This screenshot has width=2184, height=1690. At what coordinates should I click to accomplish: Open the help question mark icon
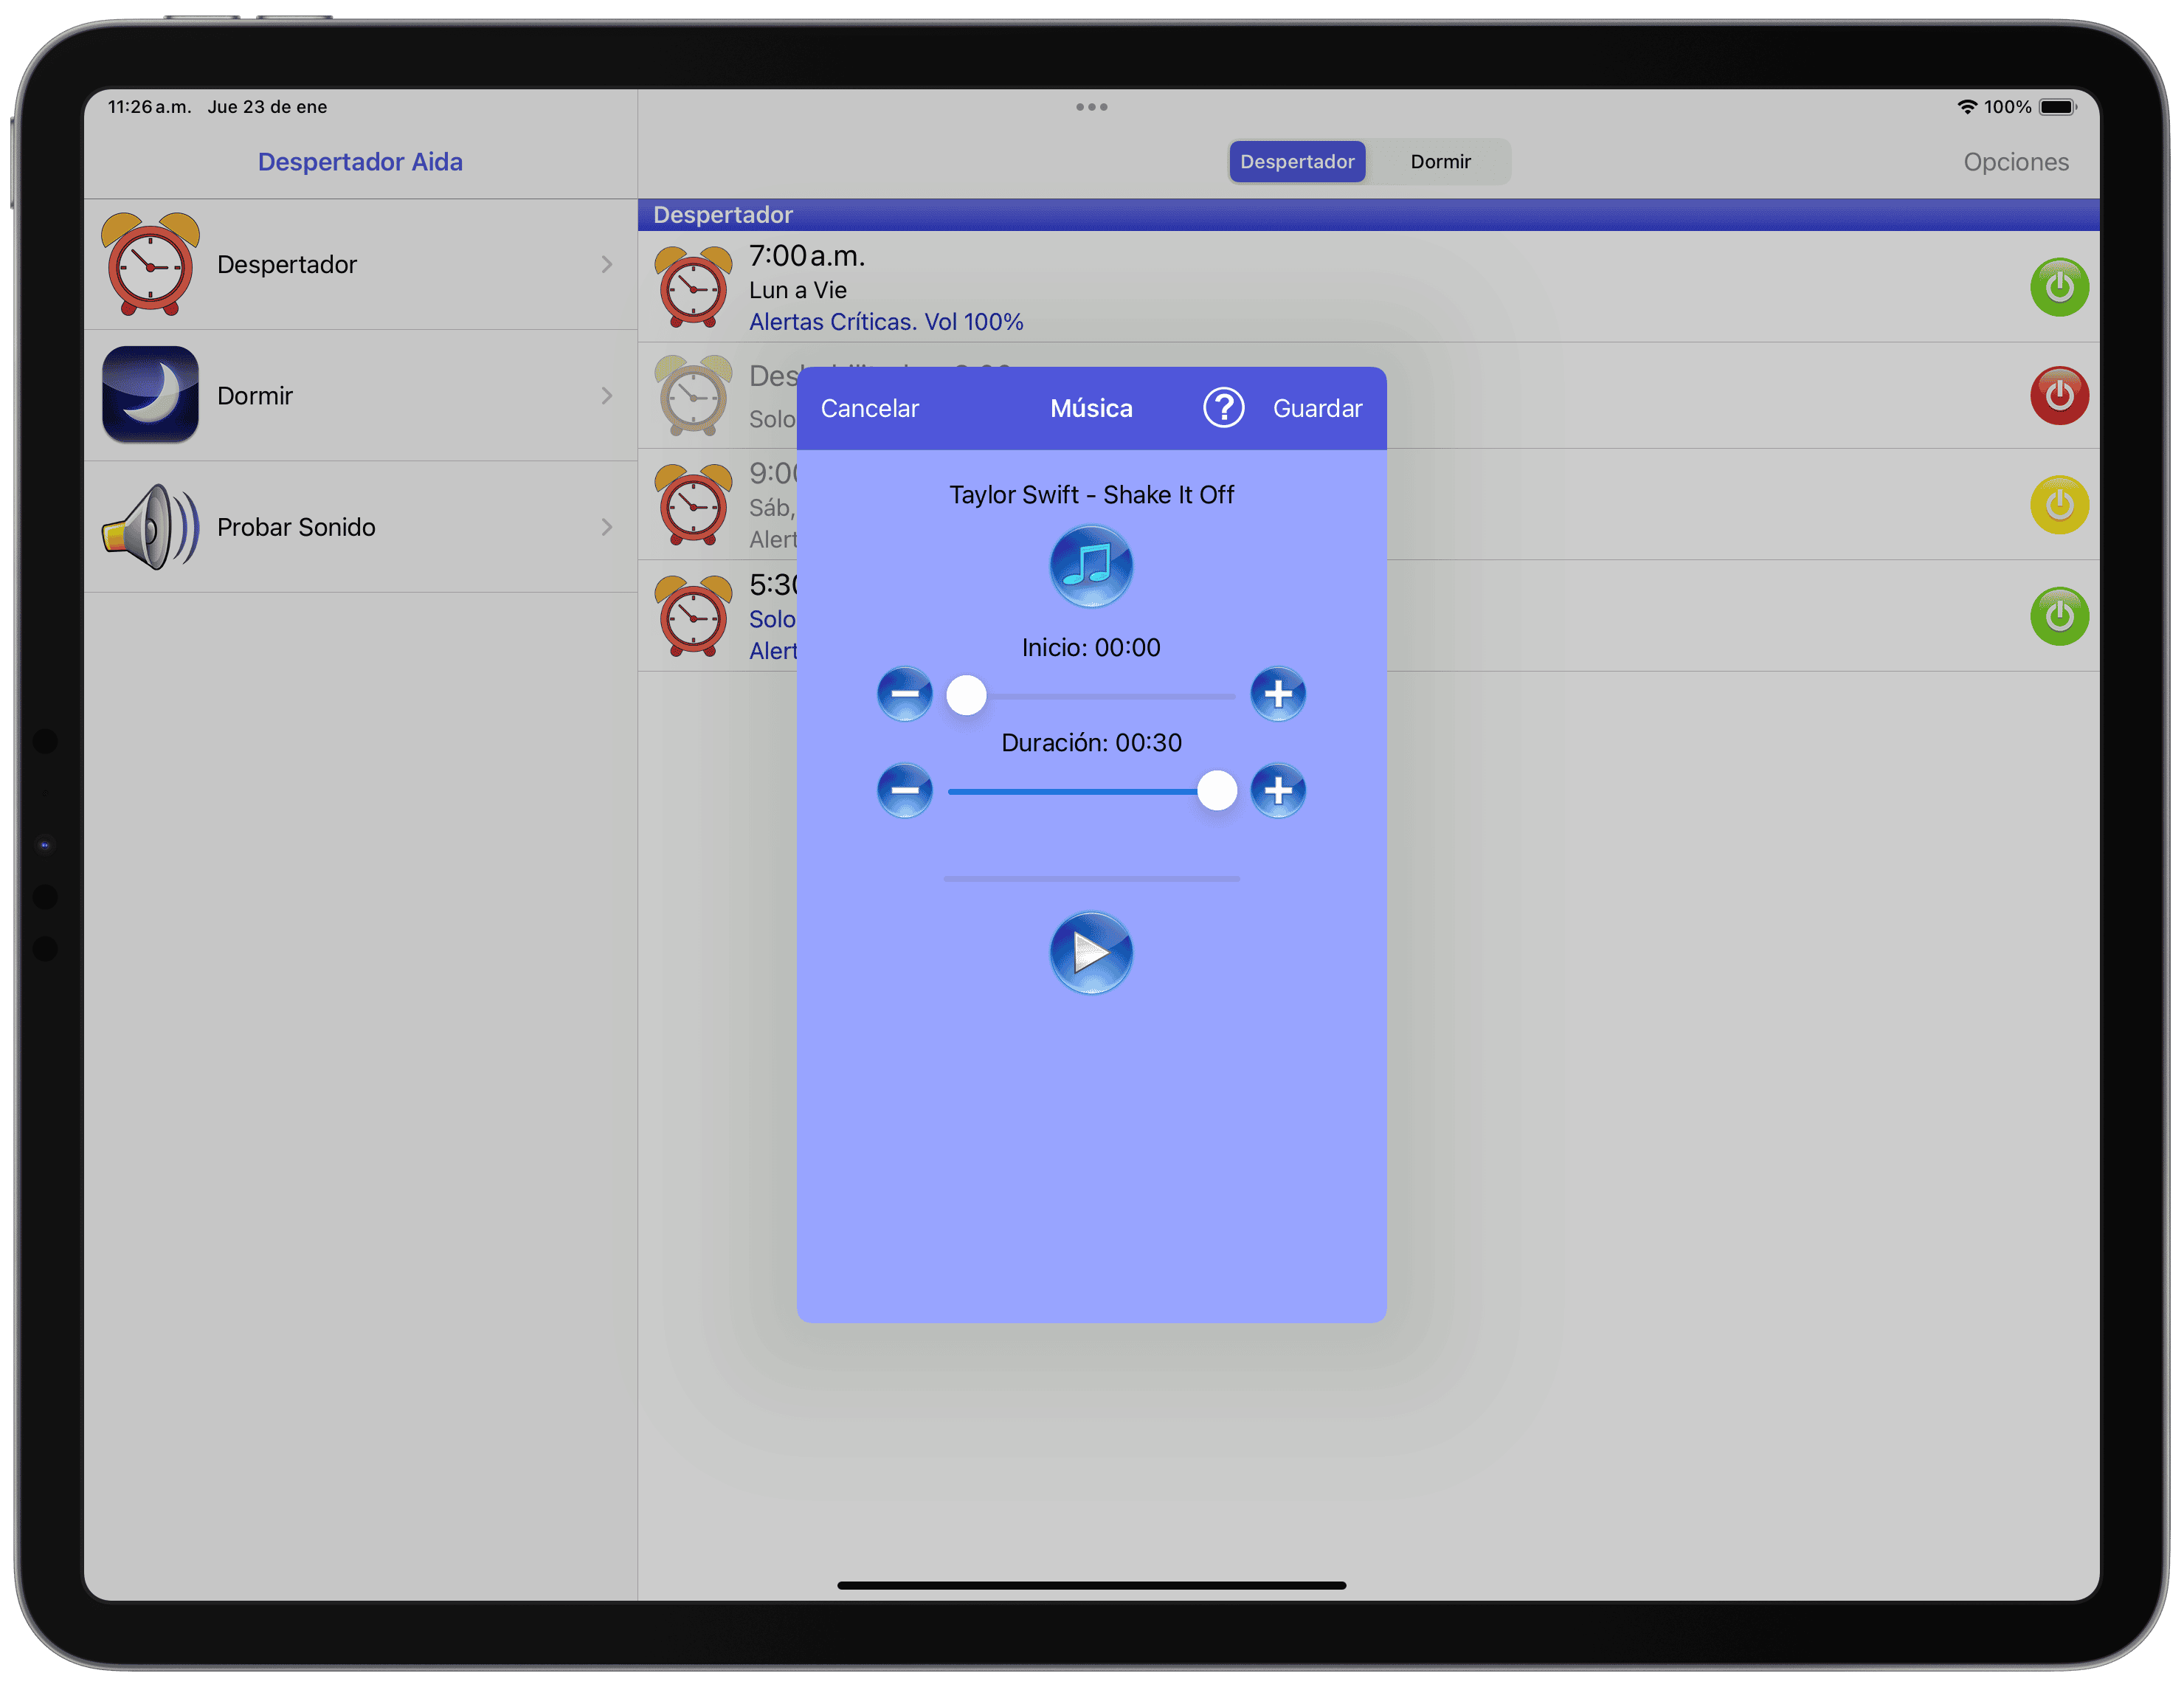[1223, 408]
